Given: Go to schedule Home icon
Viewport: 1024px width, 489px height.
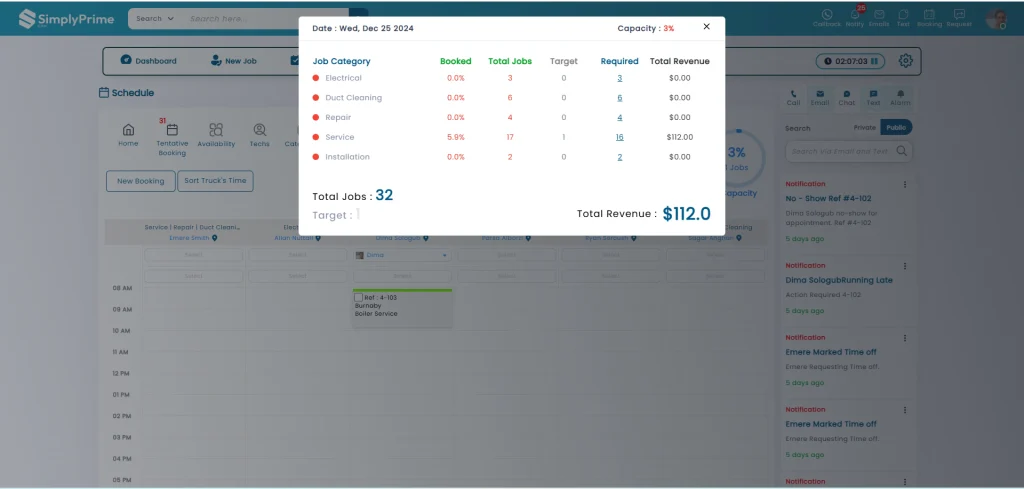Looking at the screenshot, I should pos(129,129).
